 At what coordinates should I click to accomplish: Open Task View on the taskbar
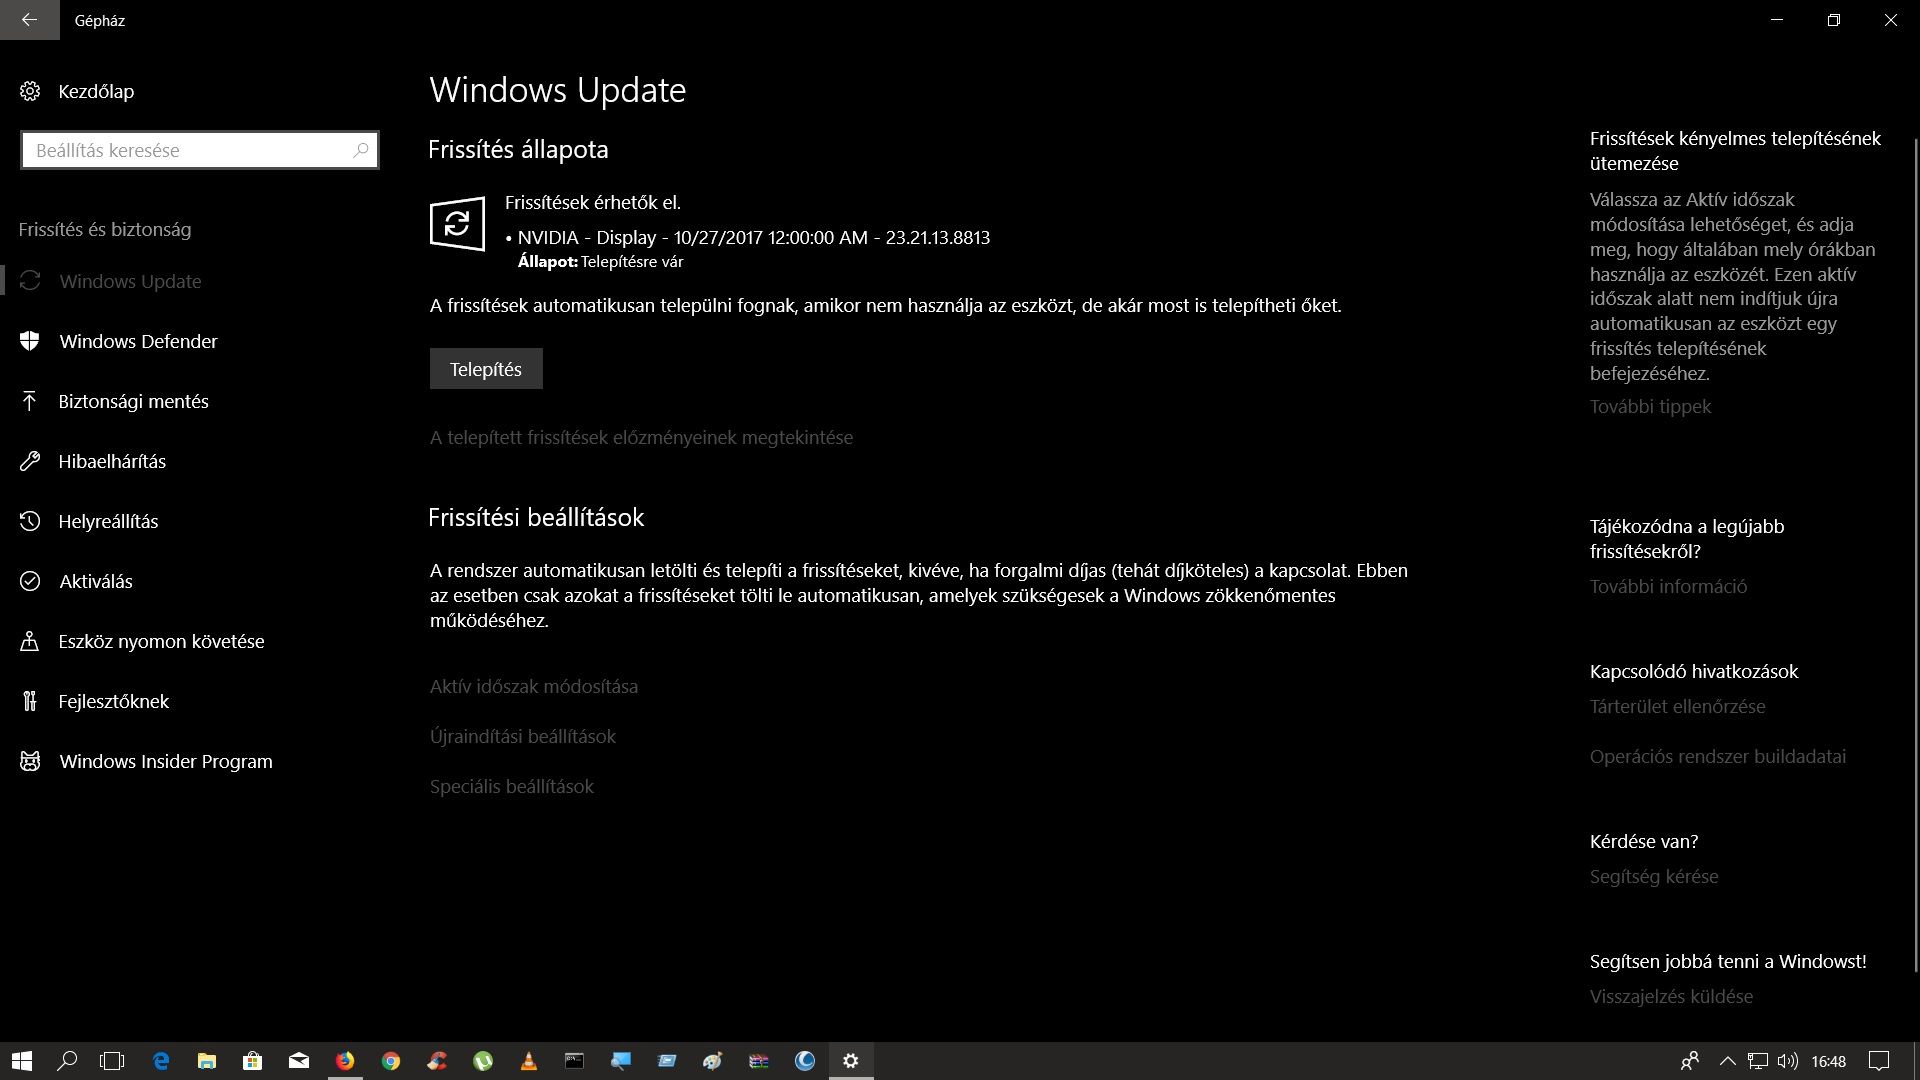coord(112,1061)
